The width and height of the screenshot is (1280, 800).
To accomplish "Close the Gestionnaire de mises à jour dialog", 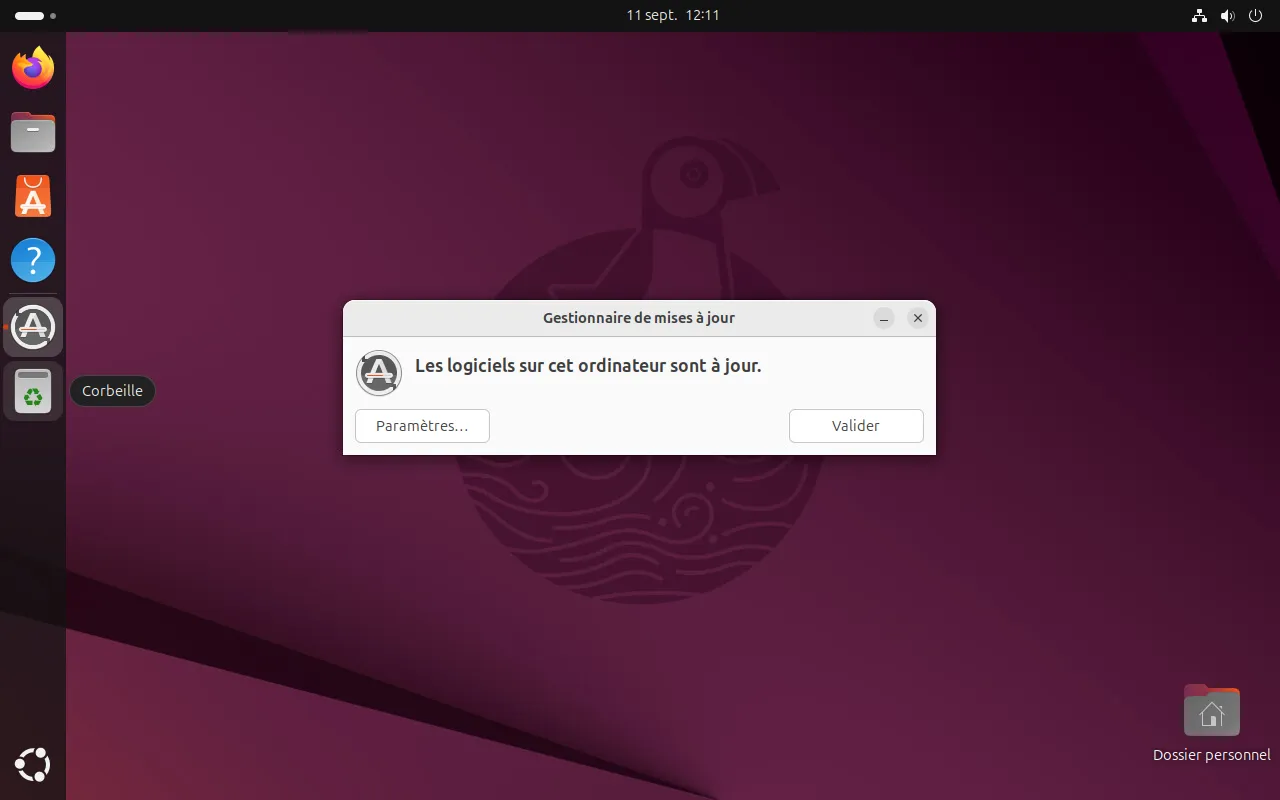I will tap(917, 318).
